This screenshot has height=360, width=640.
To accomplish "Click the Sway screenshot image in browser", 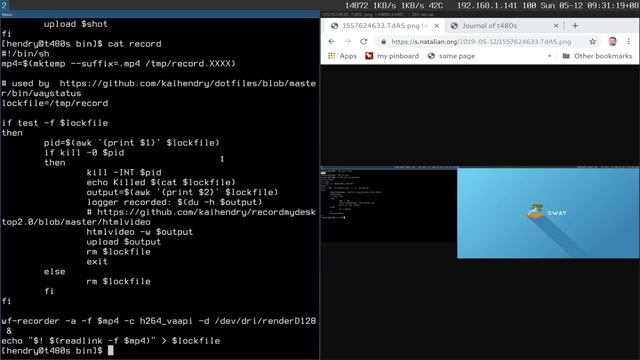I will (480, 212).
